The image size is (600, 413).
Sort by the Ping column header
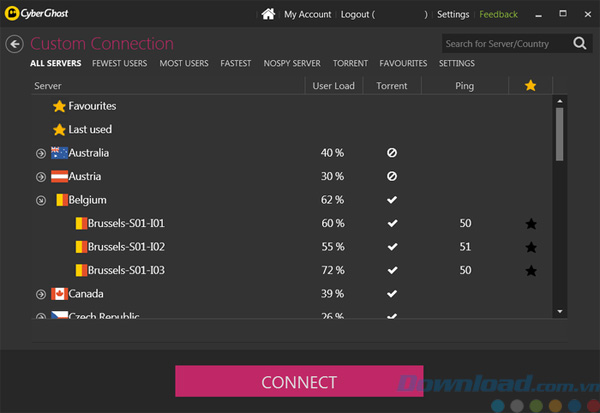click(465, 86)
